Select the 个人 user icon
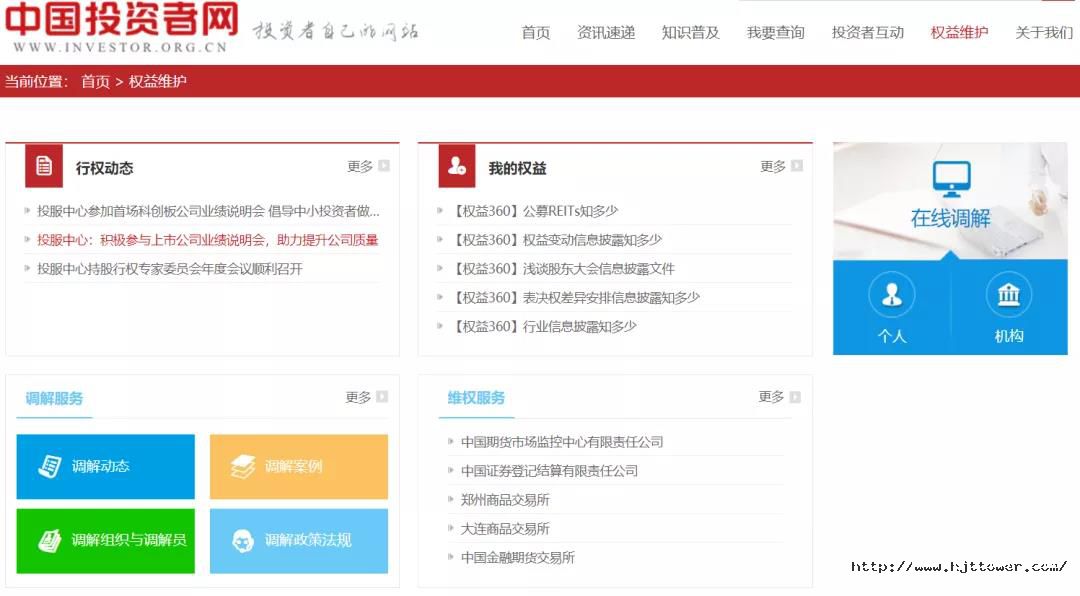This screenshot has height=596, width=1080. pyautogui.click(x=891, y=295)
